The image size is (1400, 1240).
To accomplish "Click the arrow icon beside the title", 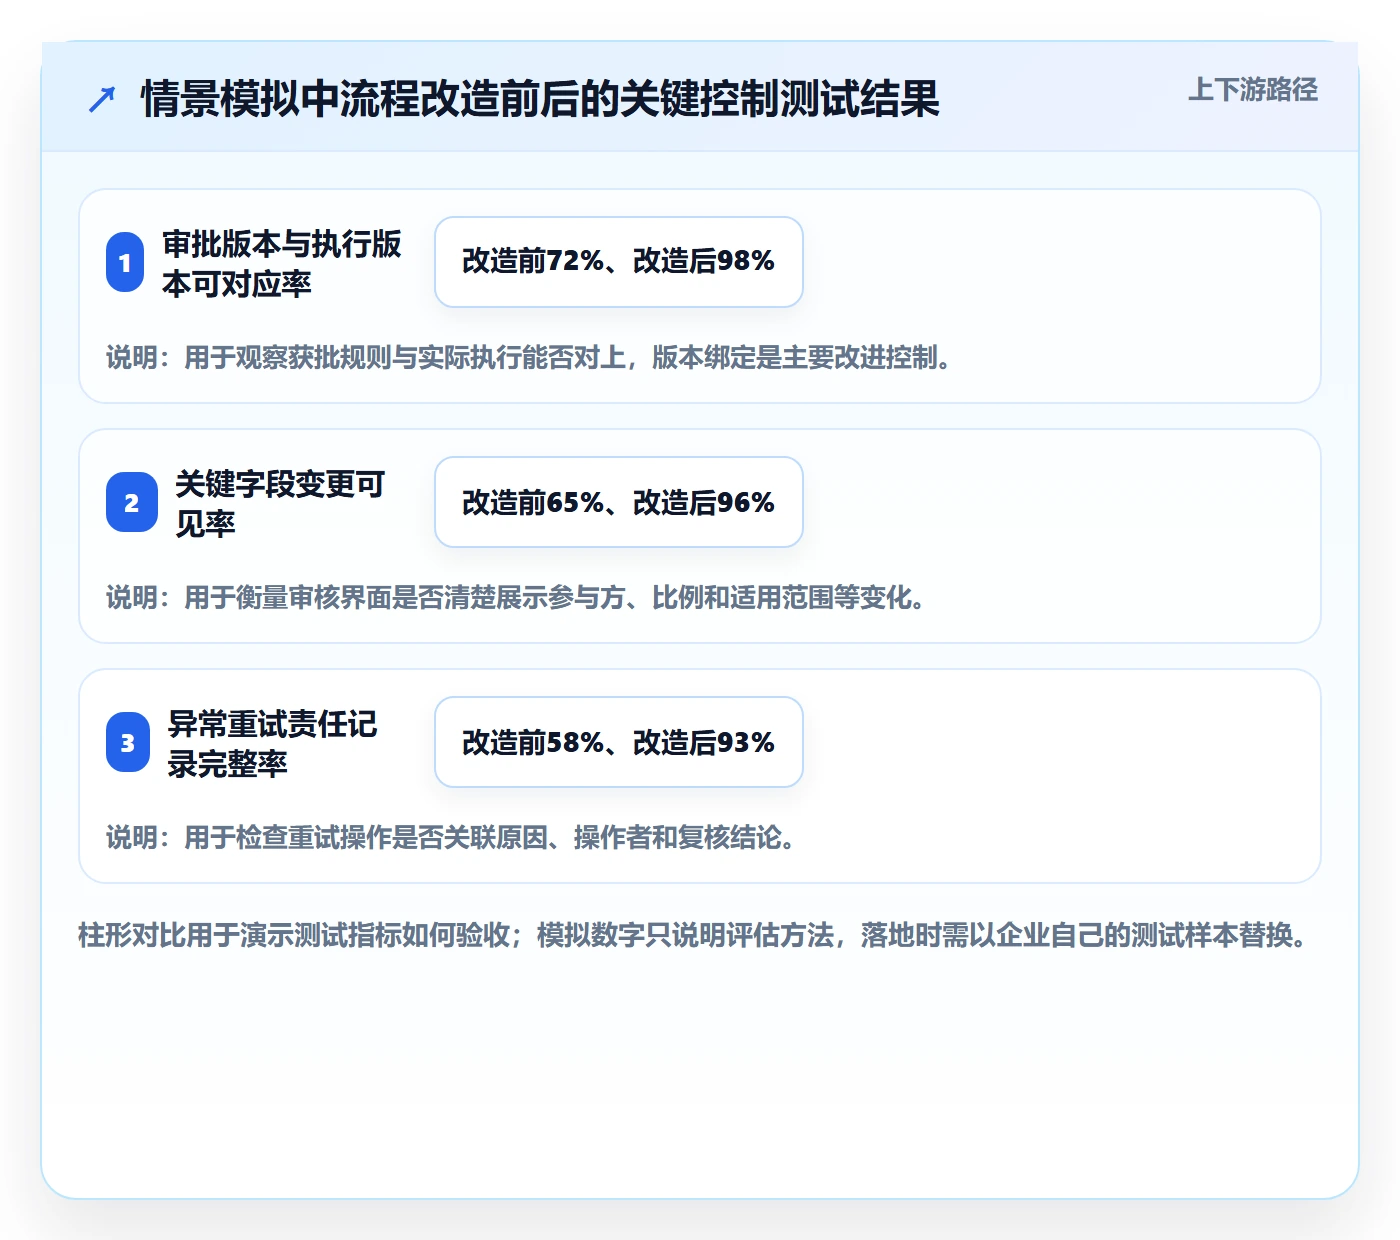I will [x=102, y=99].
